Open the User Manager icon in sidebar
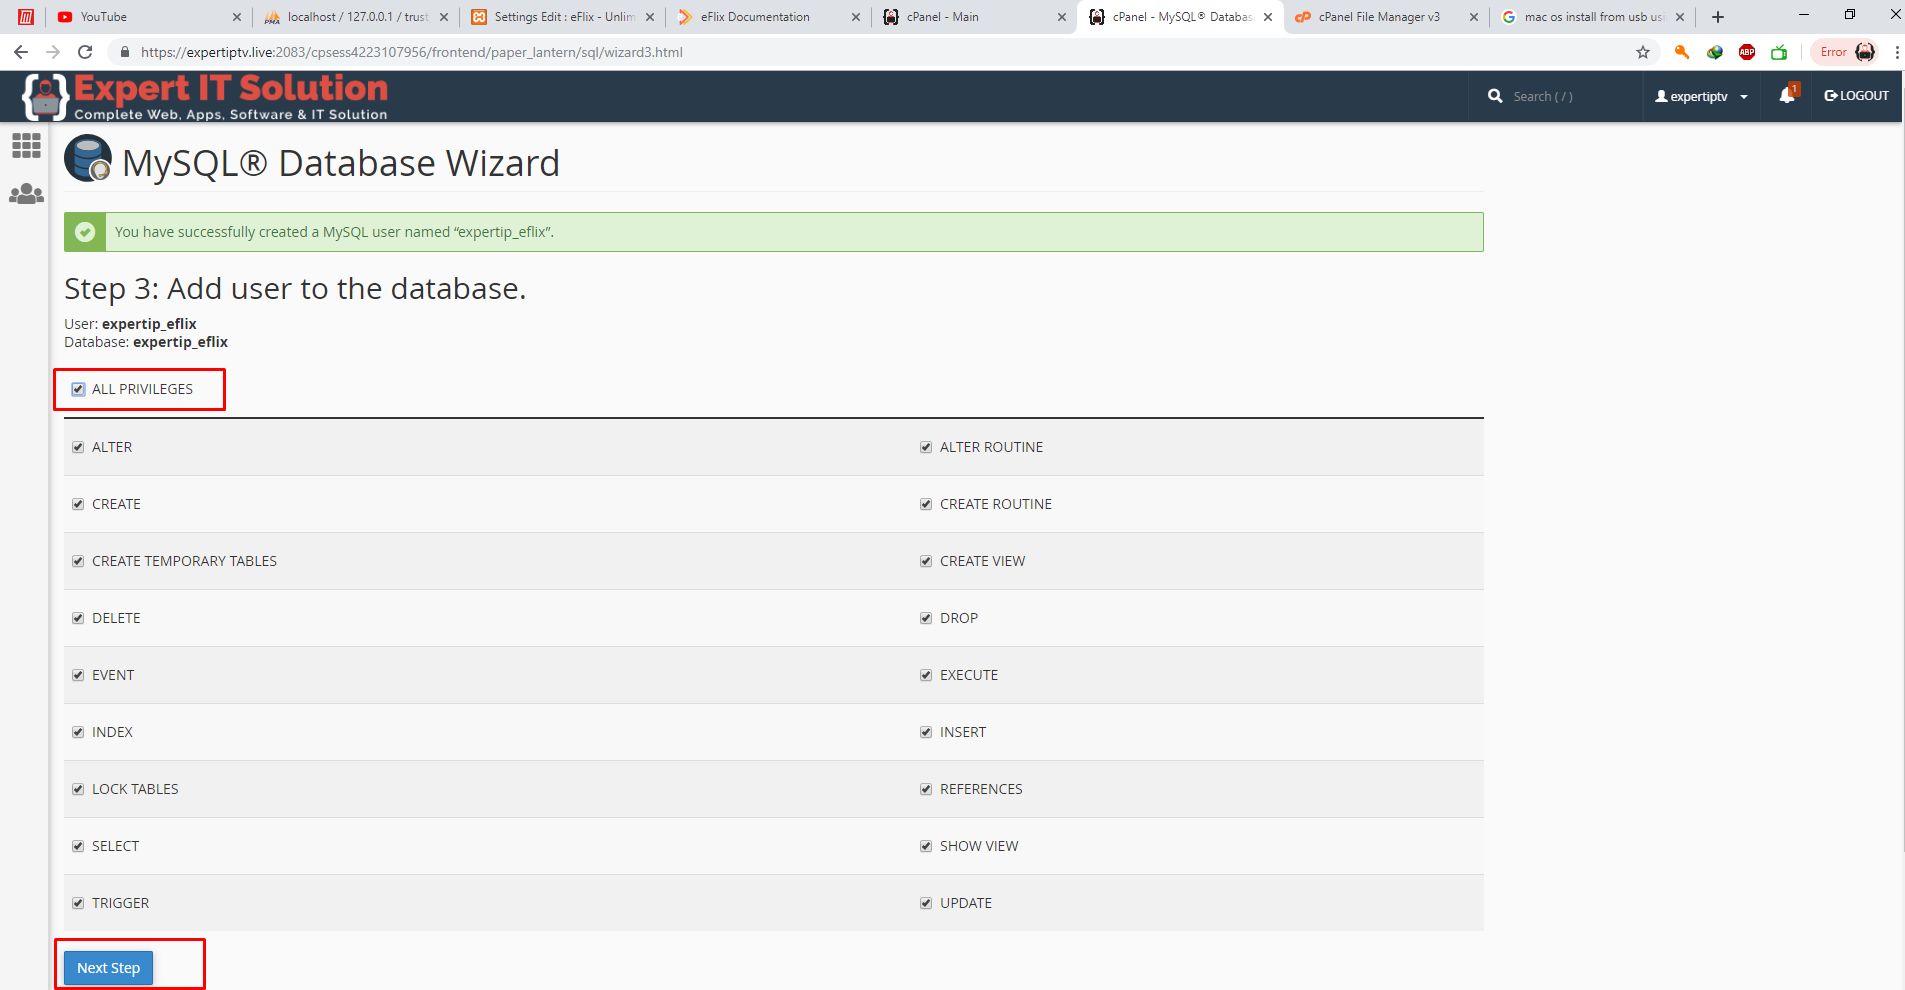Screen dimensions: 1905x990 pos(26,194)
